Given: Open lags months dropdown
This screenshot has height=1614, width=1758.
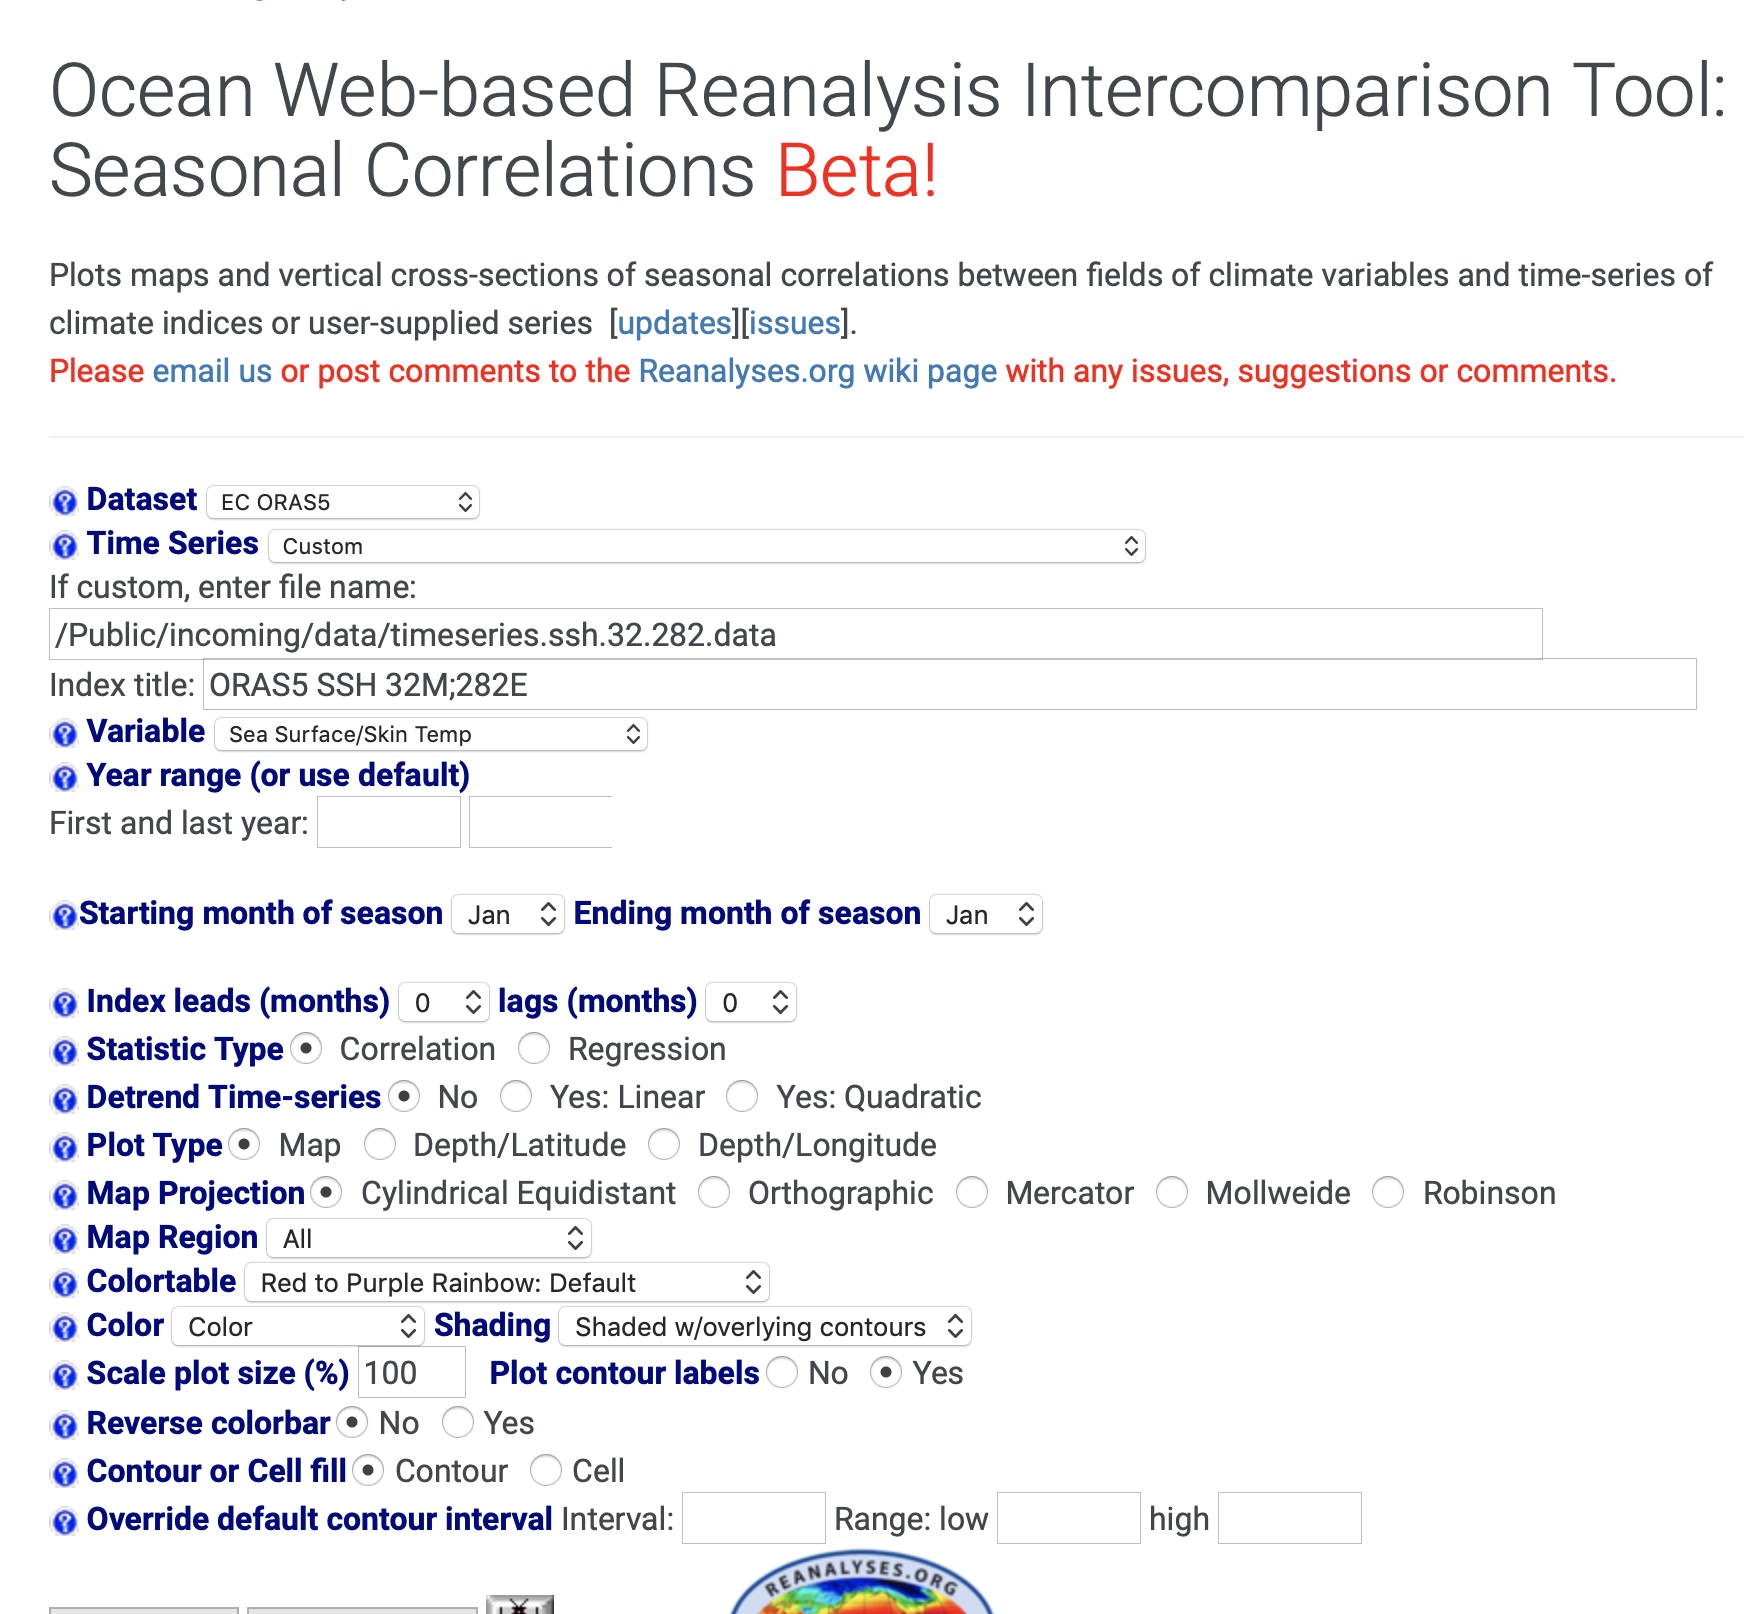Looking at the screenshot, I should click(x=751, y=1002).
